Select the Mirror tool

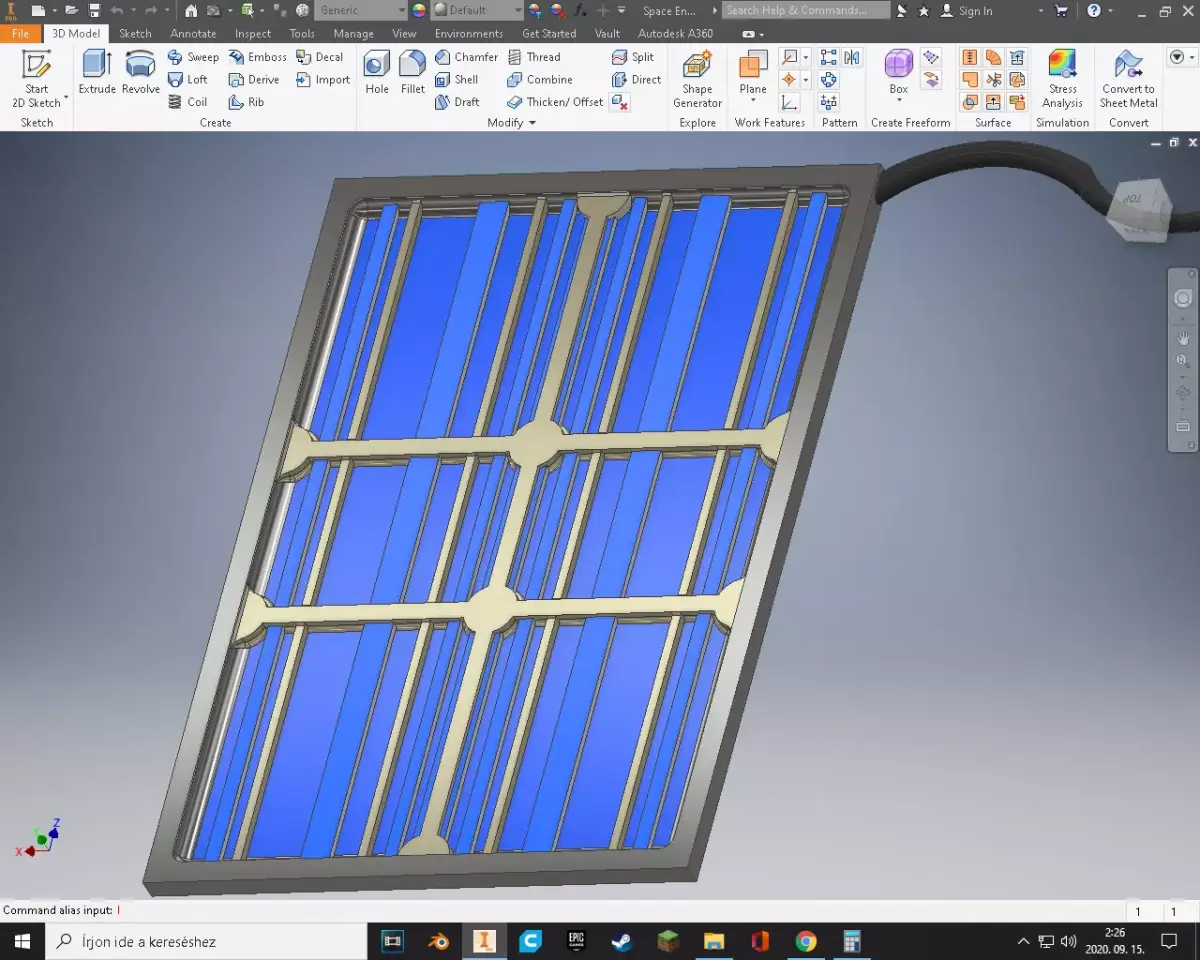click(x=851, y=57)
